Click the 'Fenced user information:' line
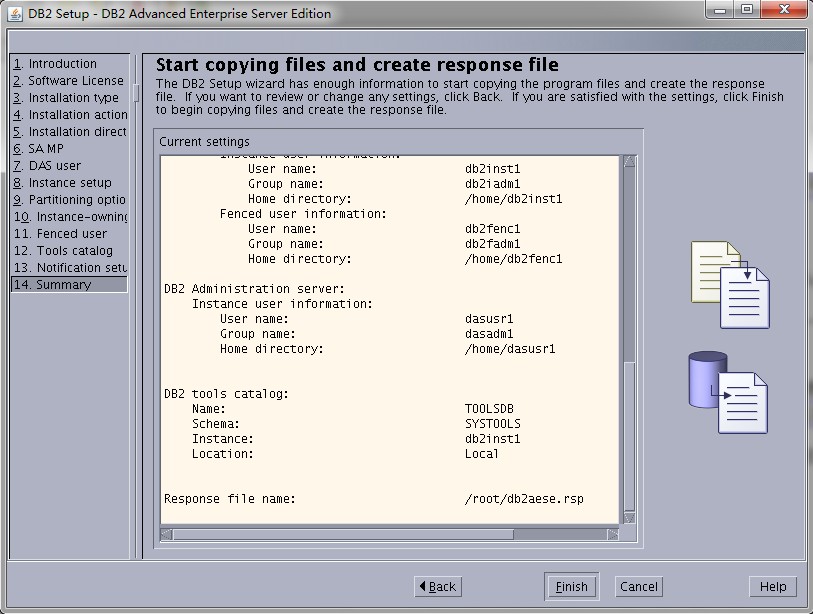The width and height of the screenshot is (813, 614). tap(303, 214)
